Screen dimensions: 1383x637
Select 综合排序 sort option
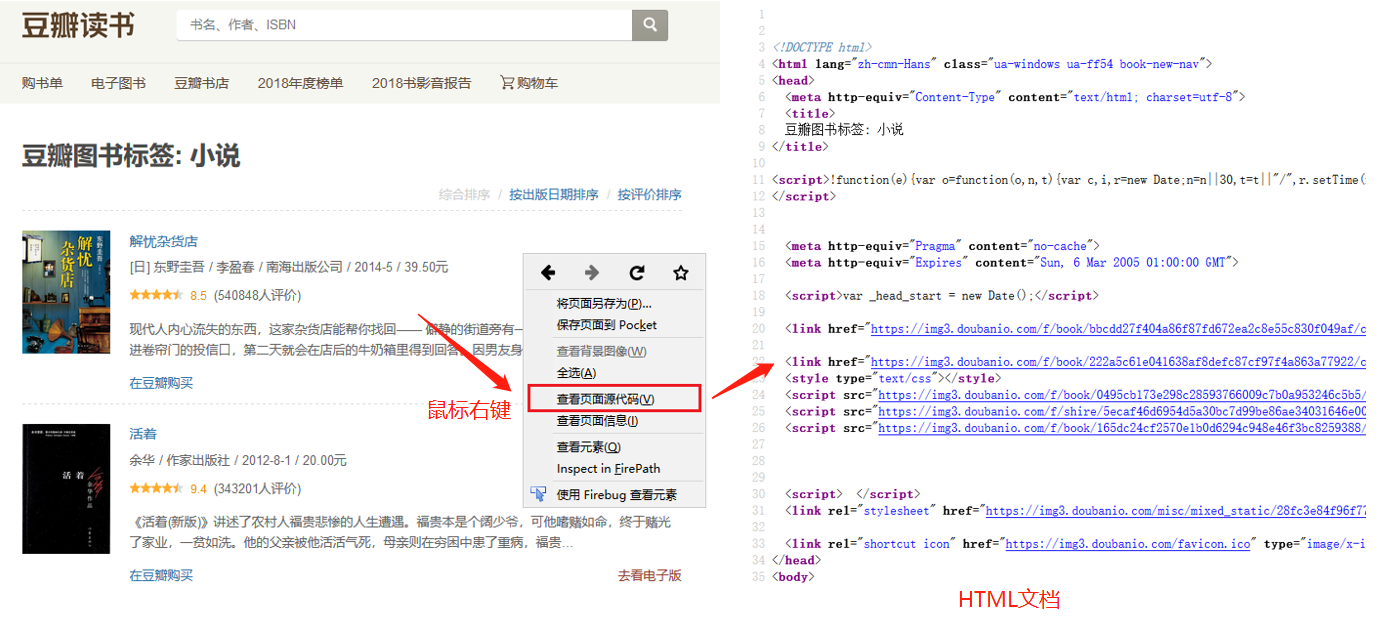[x=465, y=194]
